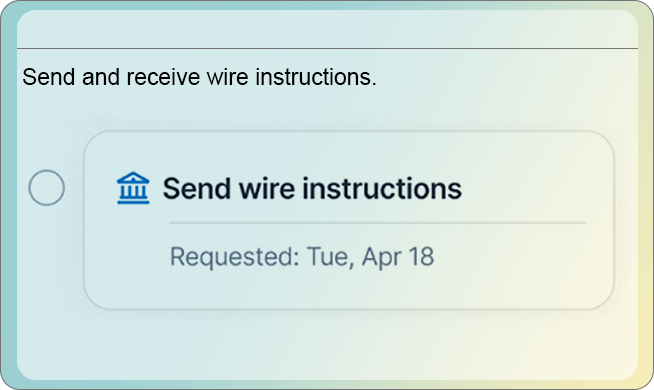Screen dimensions: 654x390
Task: Select the radio circle beside the wire card
Action: (x=47, y=188)
